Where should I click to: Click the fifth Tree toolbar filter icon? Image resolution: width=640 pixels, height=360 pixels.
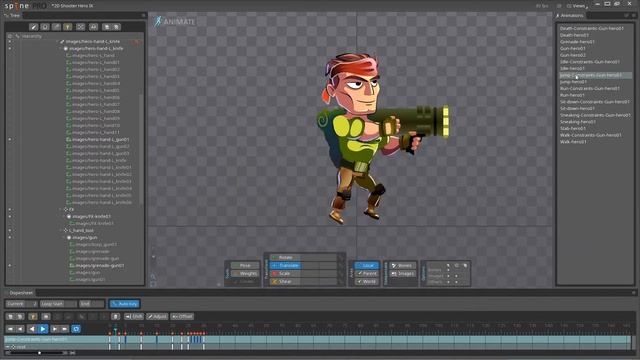(x=80, y=27)
